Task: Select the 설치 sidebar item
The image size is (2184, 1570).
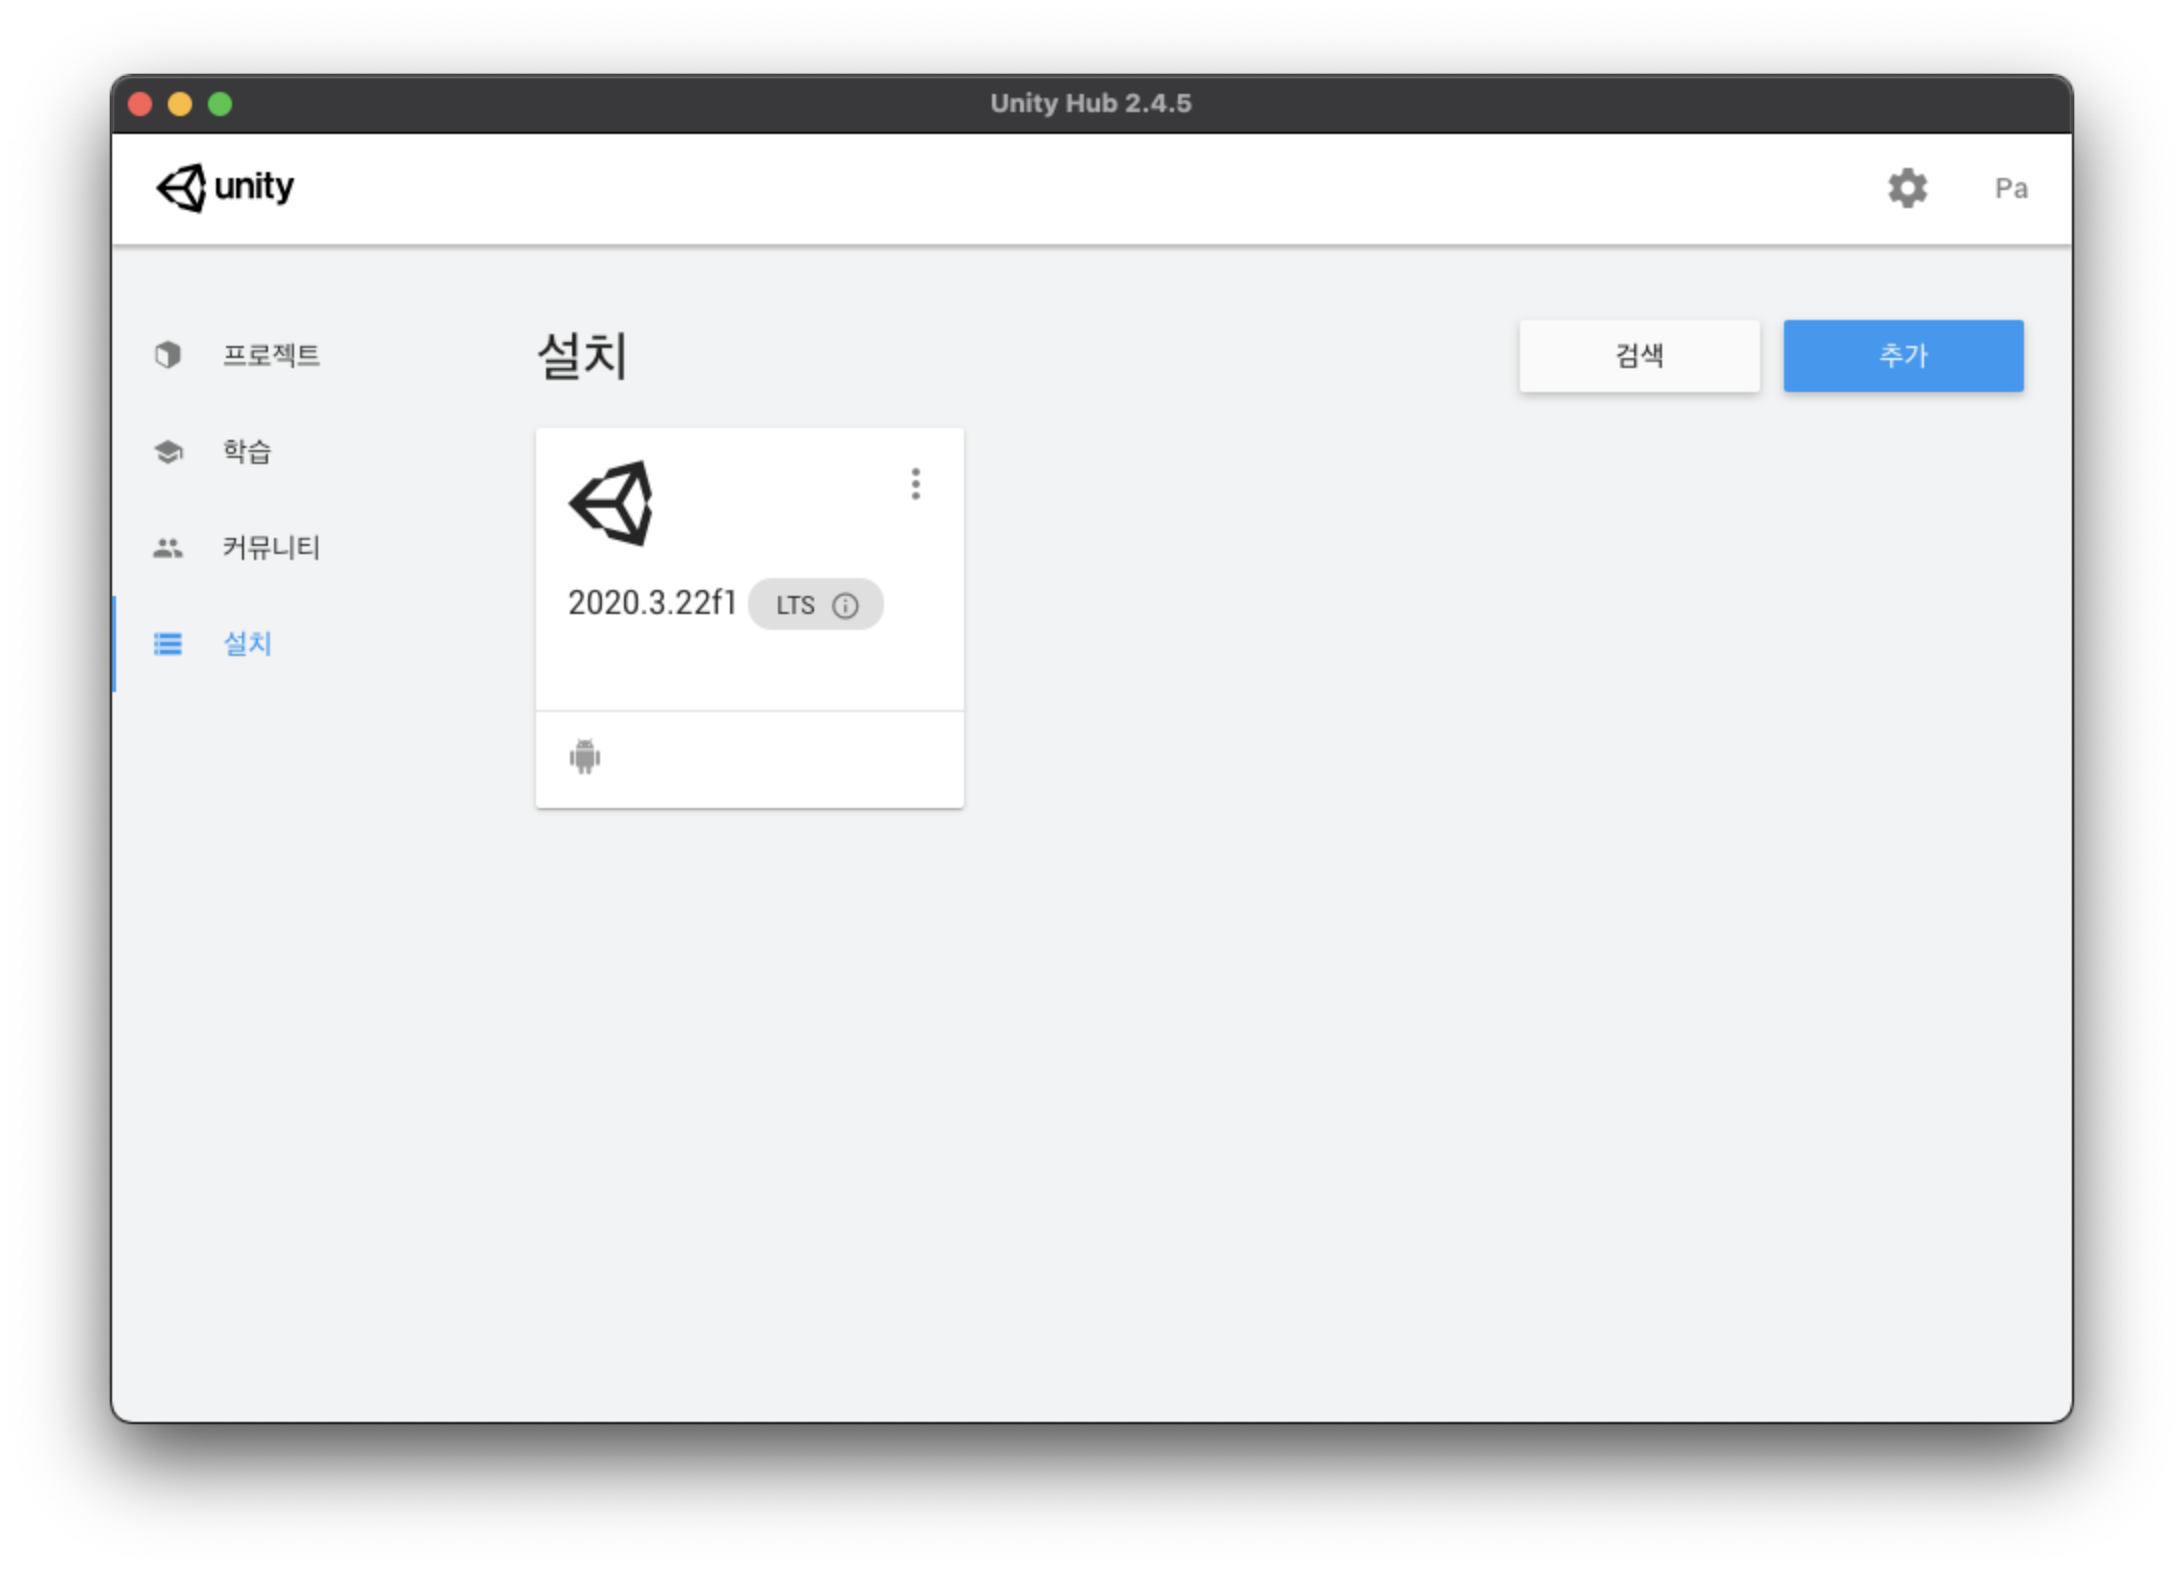Action: [x=247, y=644]
